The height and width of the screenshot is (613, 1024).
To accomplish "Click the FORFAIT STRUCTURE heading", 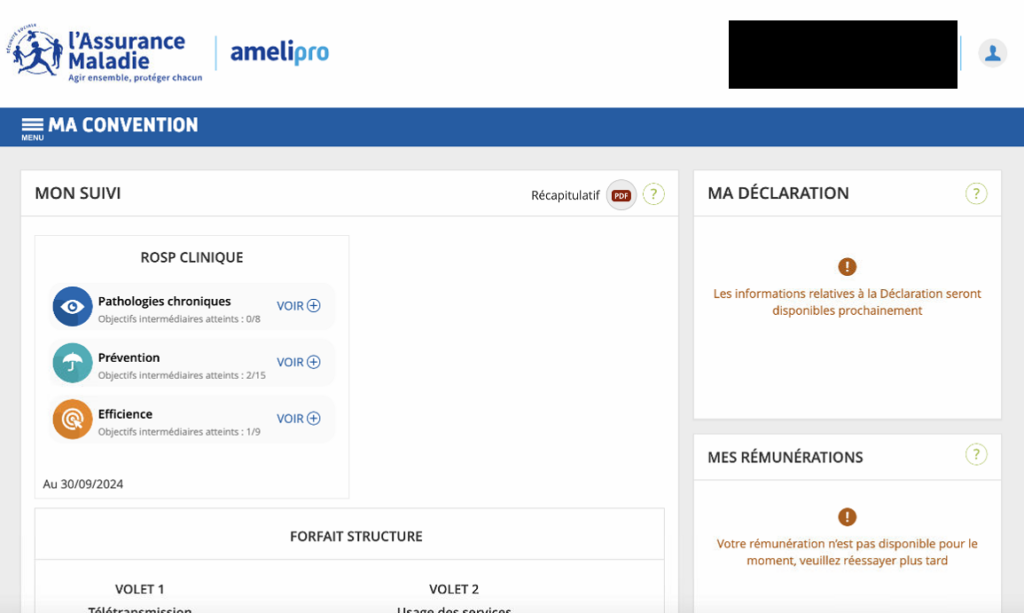I will coord(356,536).
